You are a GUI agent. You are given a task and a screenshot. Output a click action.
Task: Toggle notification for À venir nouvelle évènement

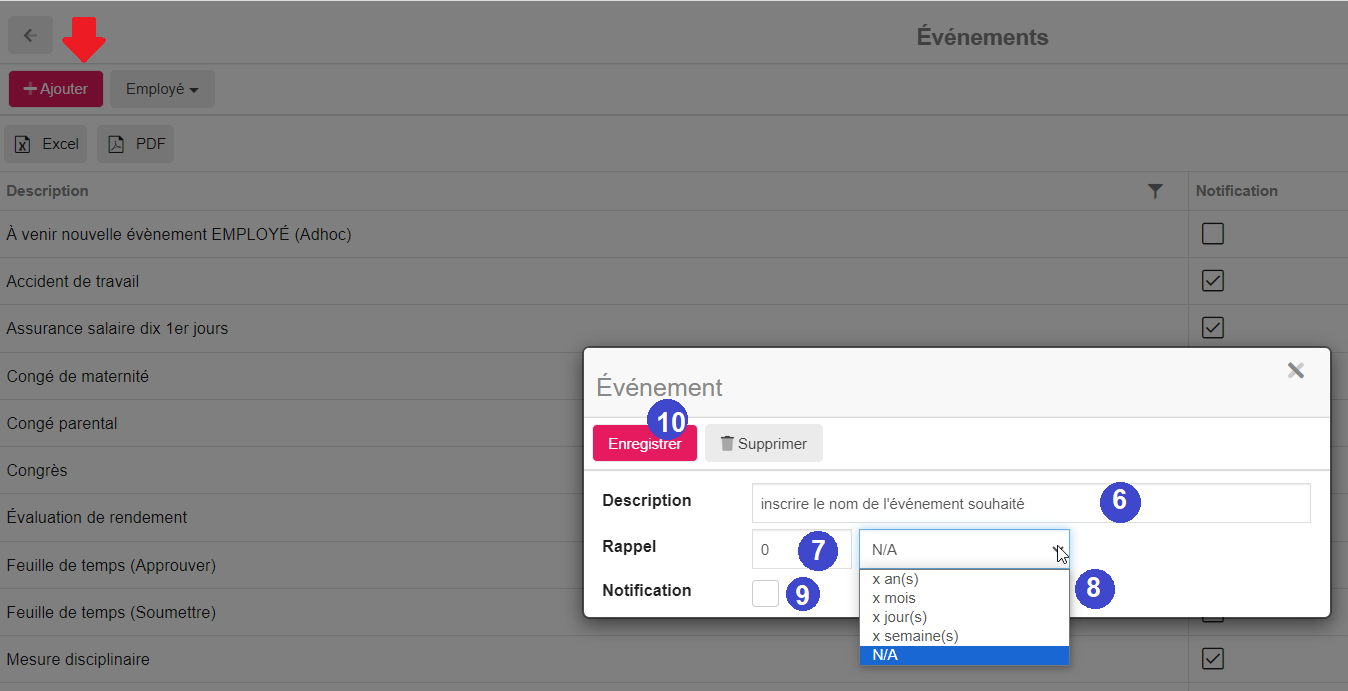tap(1213, 234)
